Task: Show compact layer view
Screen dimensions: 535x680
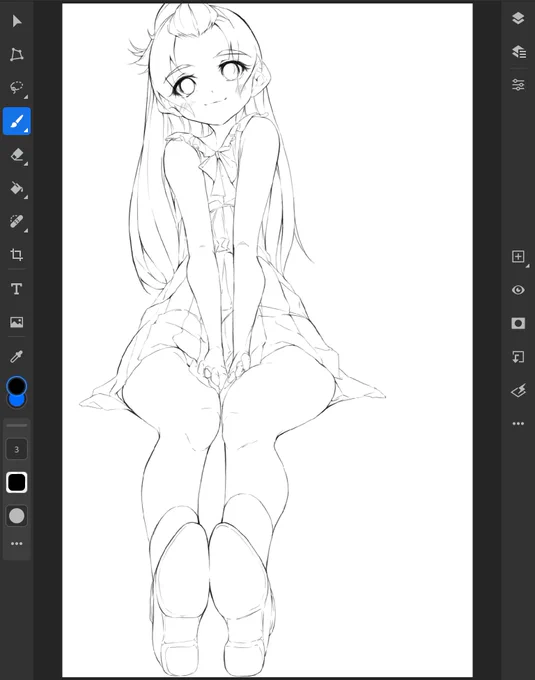Action: coord(518,18)
